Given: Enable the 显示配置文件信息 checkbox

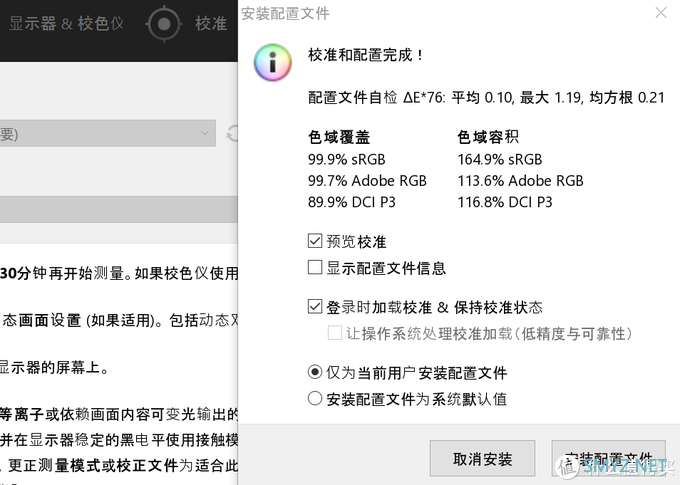Looking at the screenshot, I should [316, 267].
